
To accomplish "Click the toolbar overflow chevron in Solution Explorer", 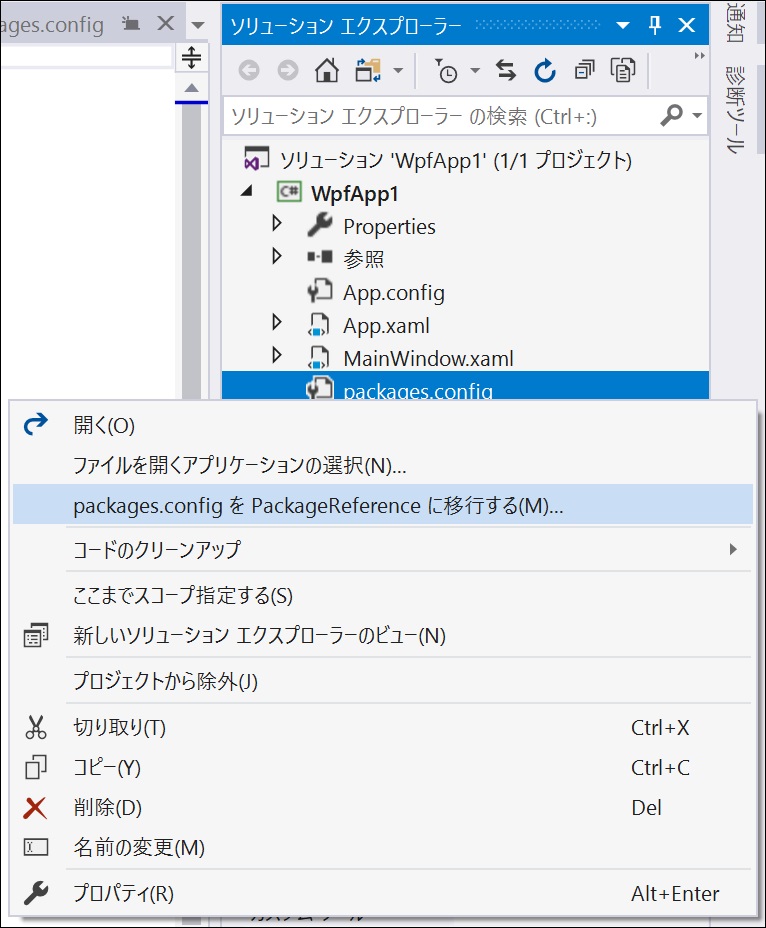I will [x=700, y=56].
